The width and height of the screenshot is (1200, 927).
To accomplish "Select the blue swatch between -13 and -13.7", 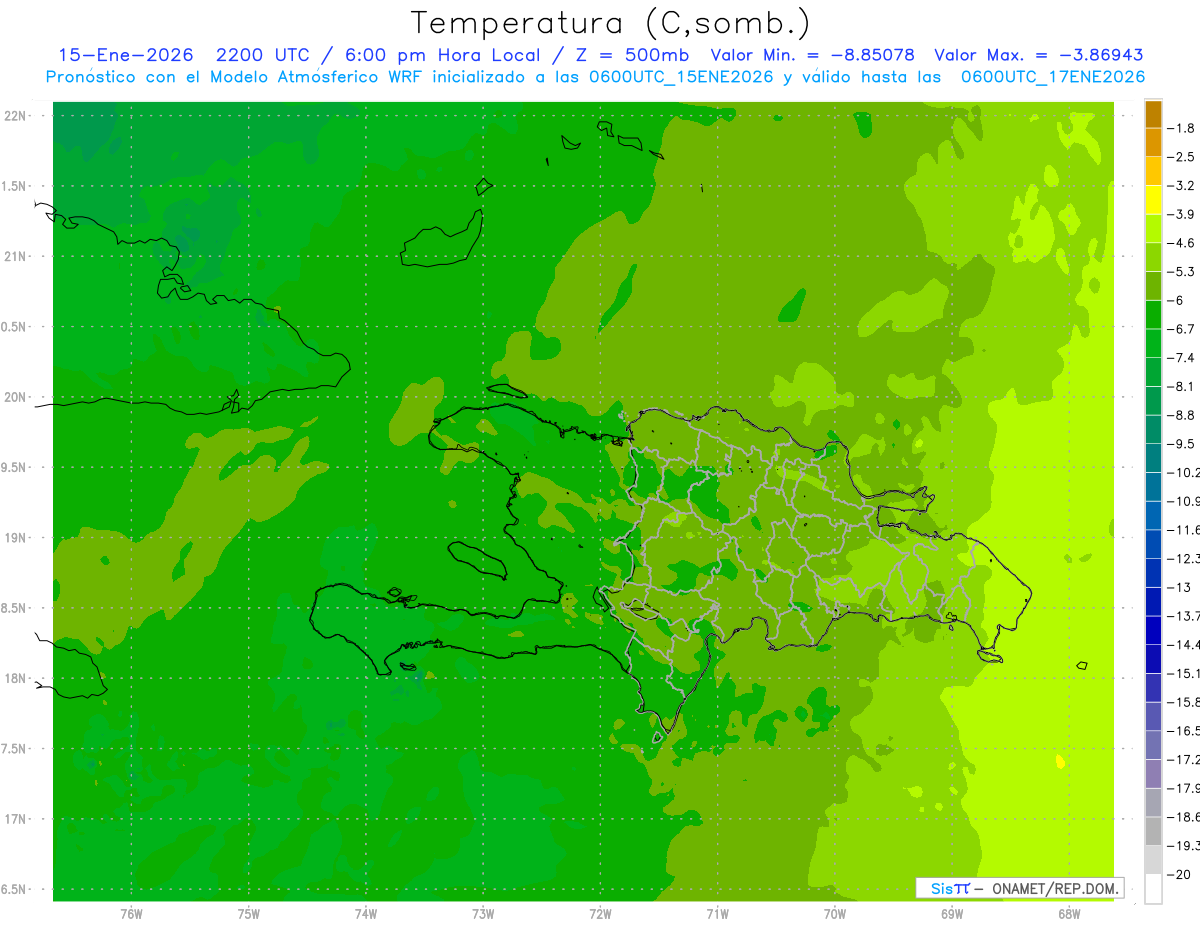I will point(1153,601).
